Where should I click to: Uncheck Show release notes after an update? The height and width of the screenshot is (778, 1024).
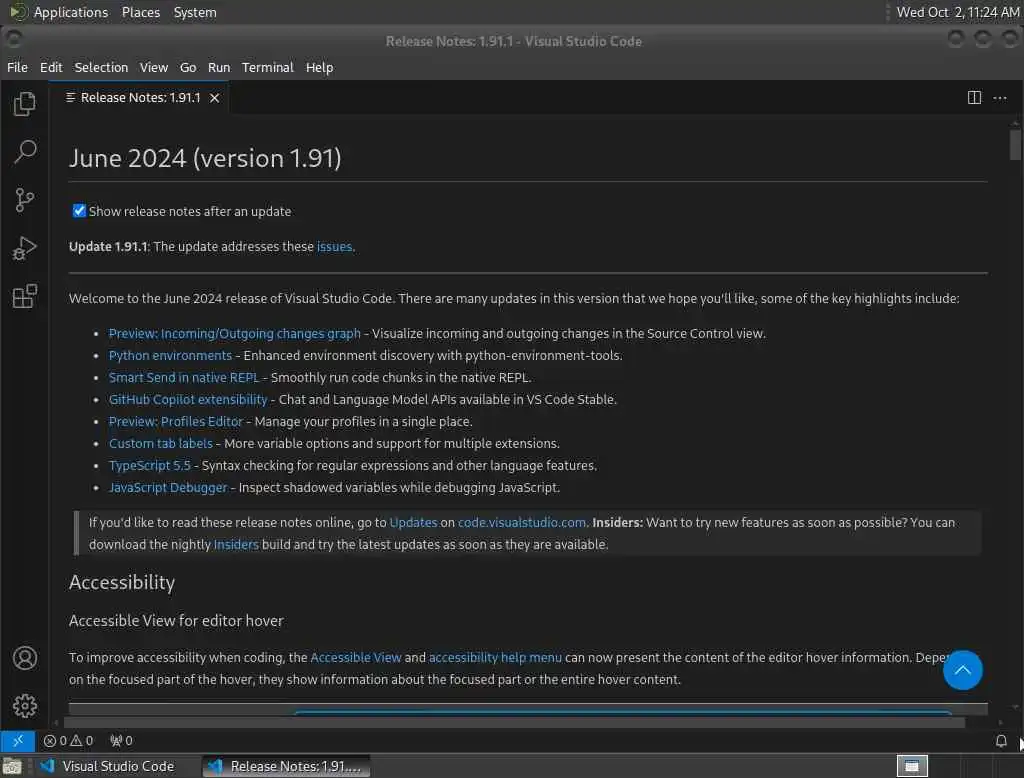click(79, 211)
